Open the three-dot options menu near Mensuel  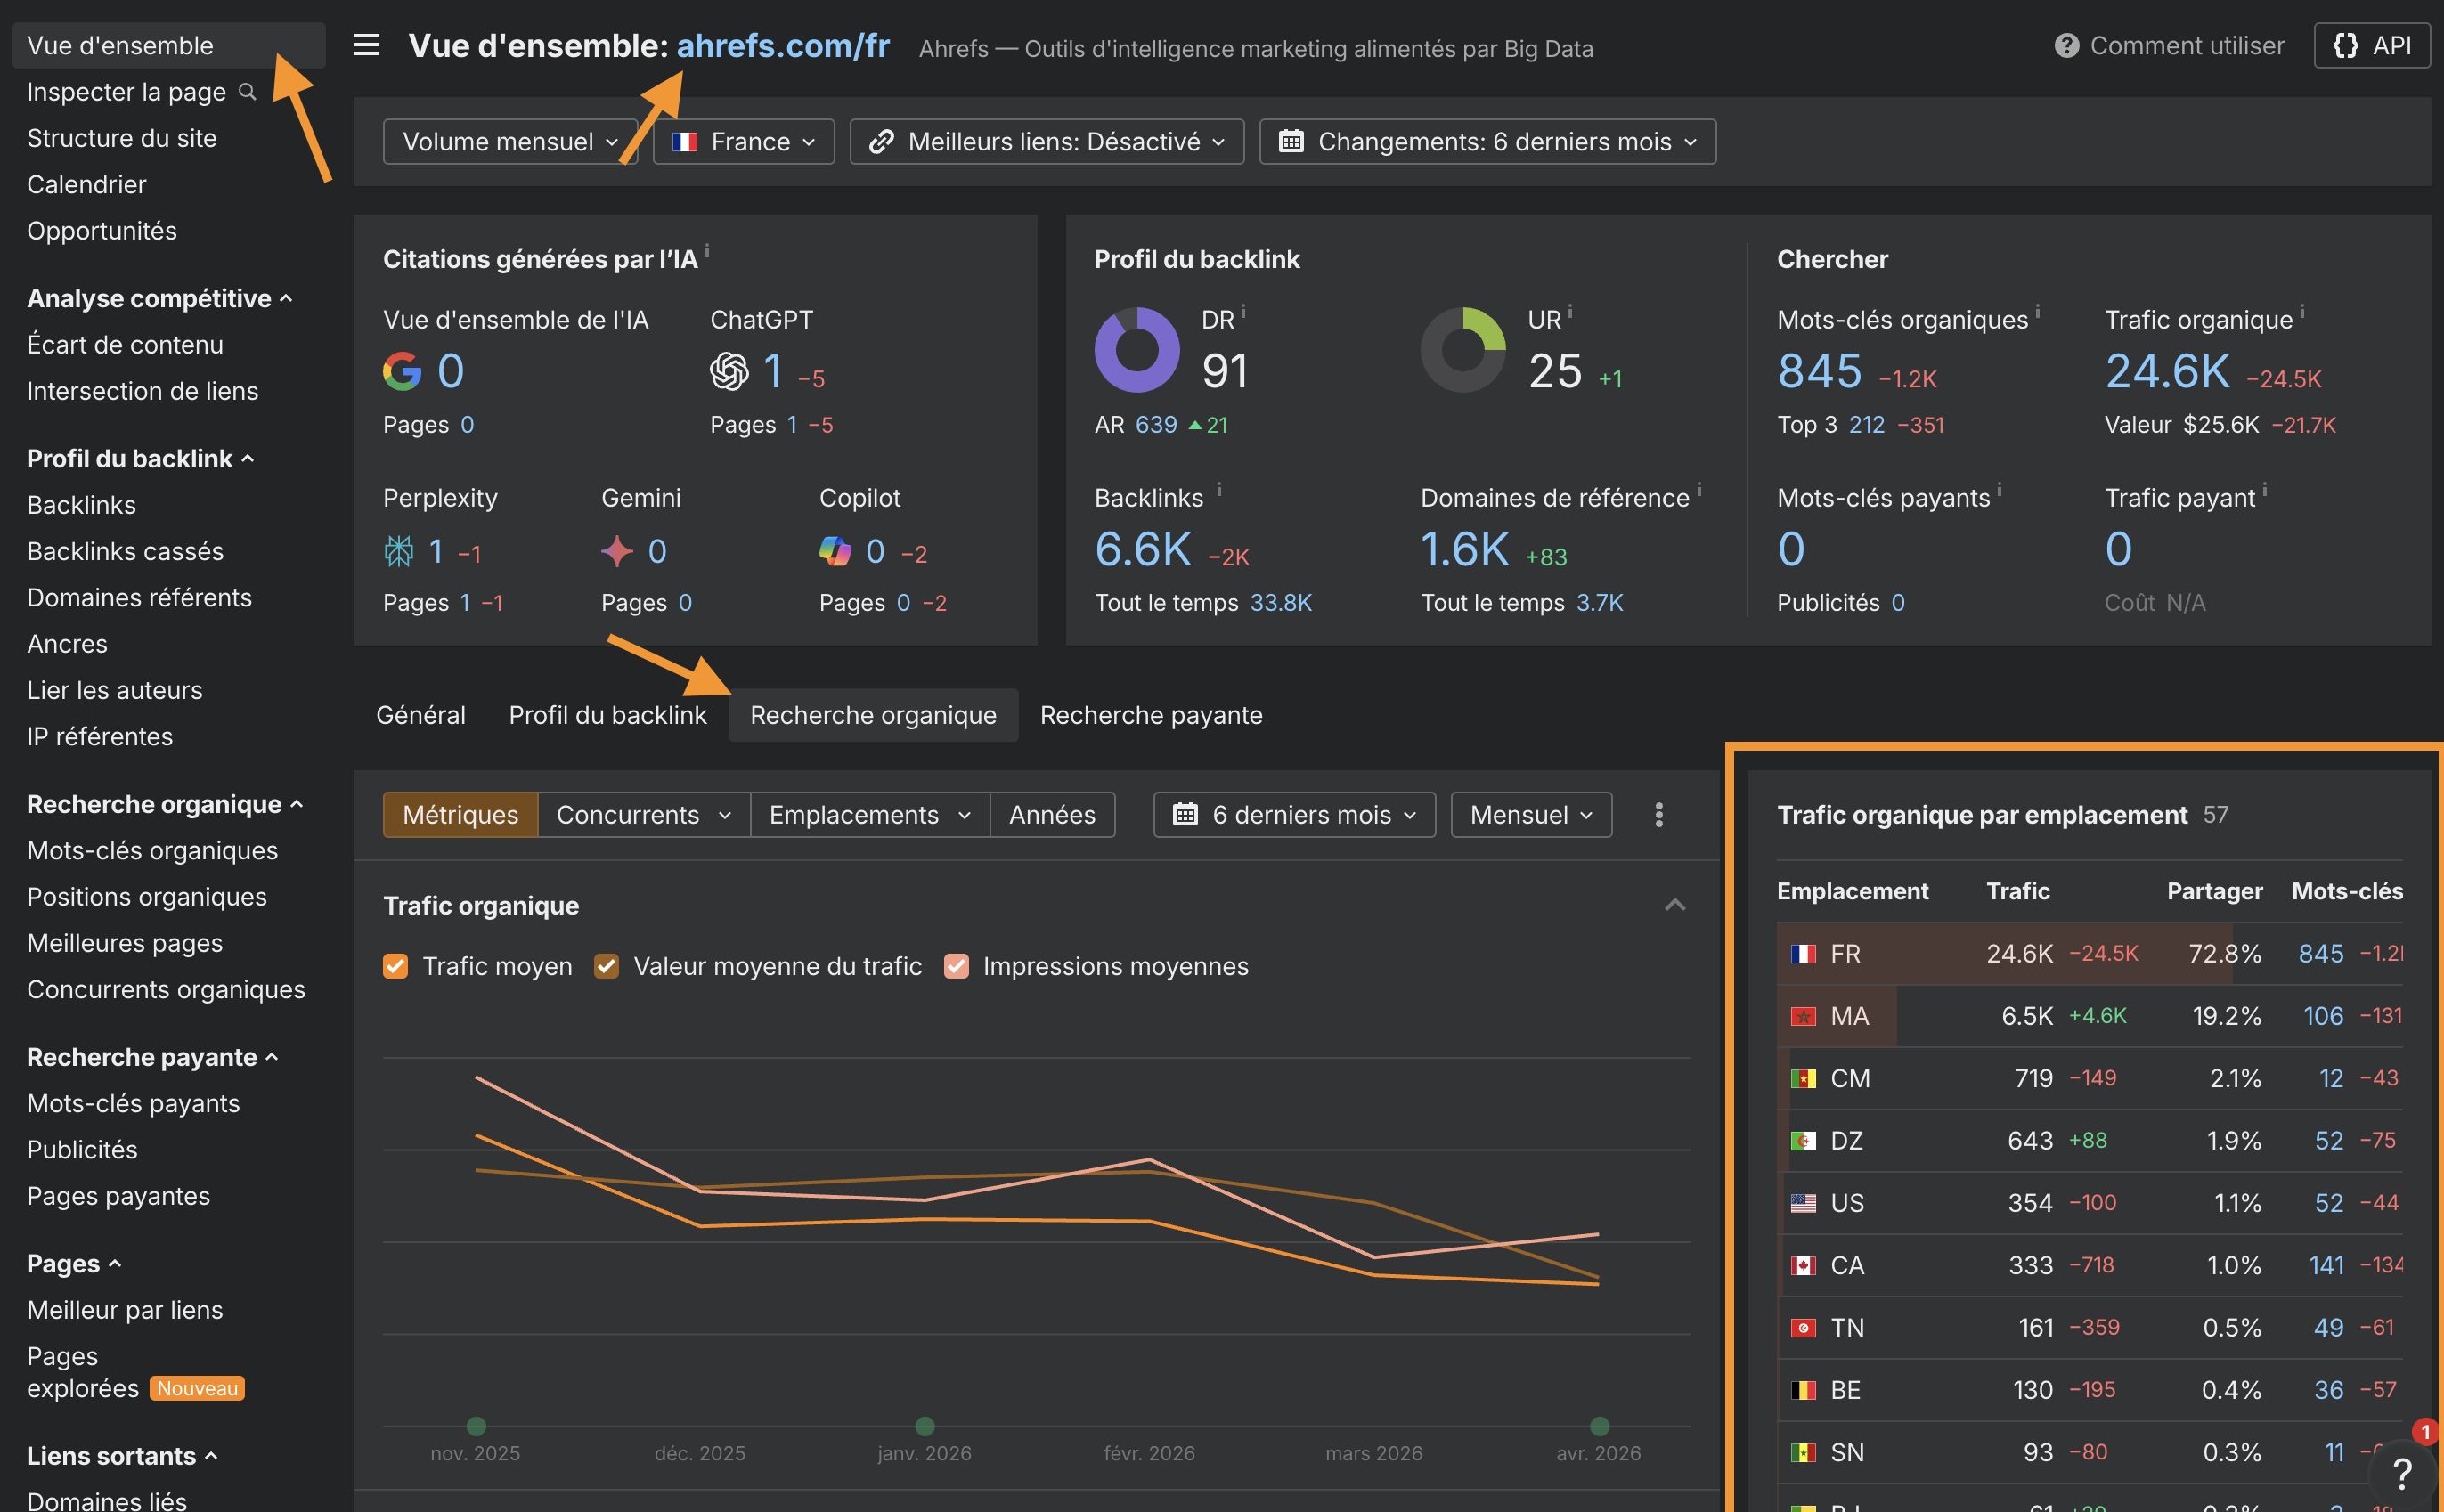click(1659, 814)
